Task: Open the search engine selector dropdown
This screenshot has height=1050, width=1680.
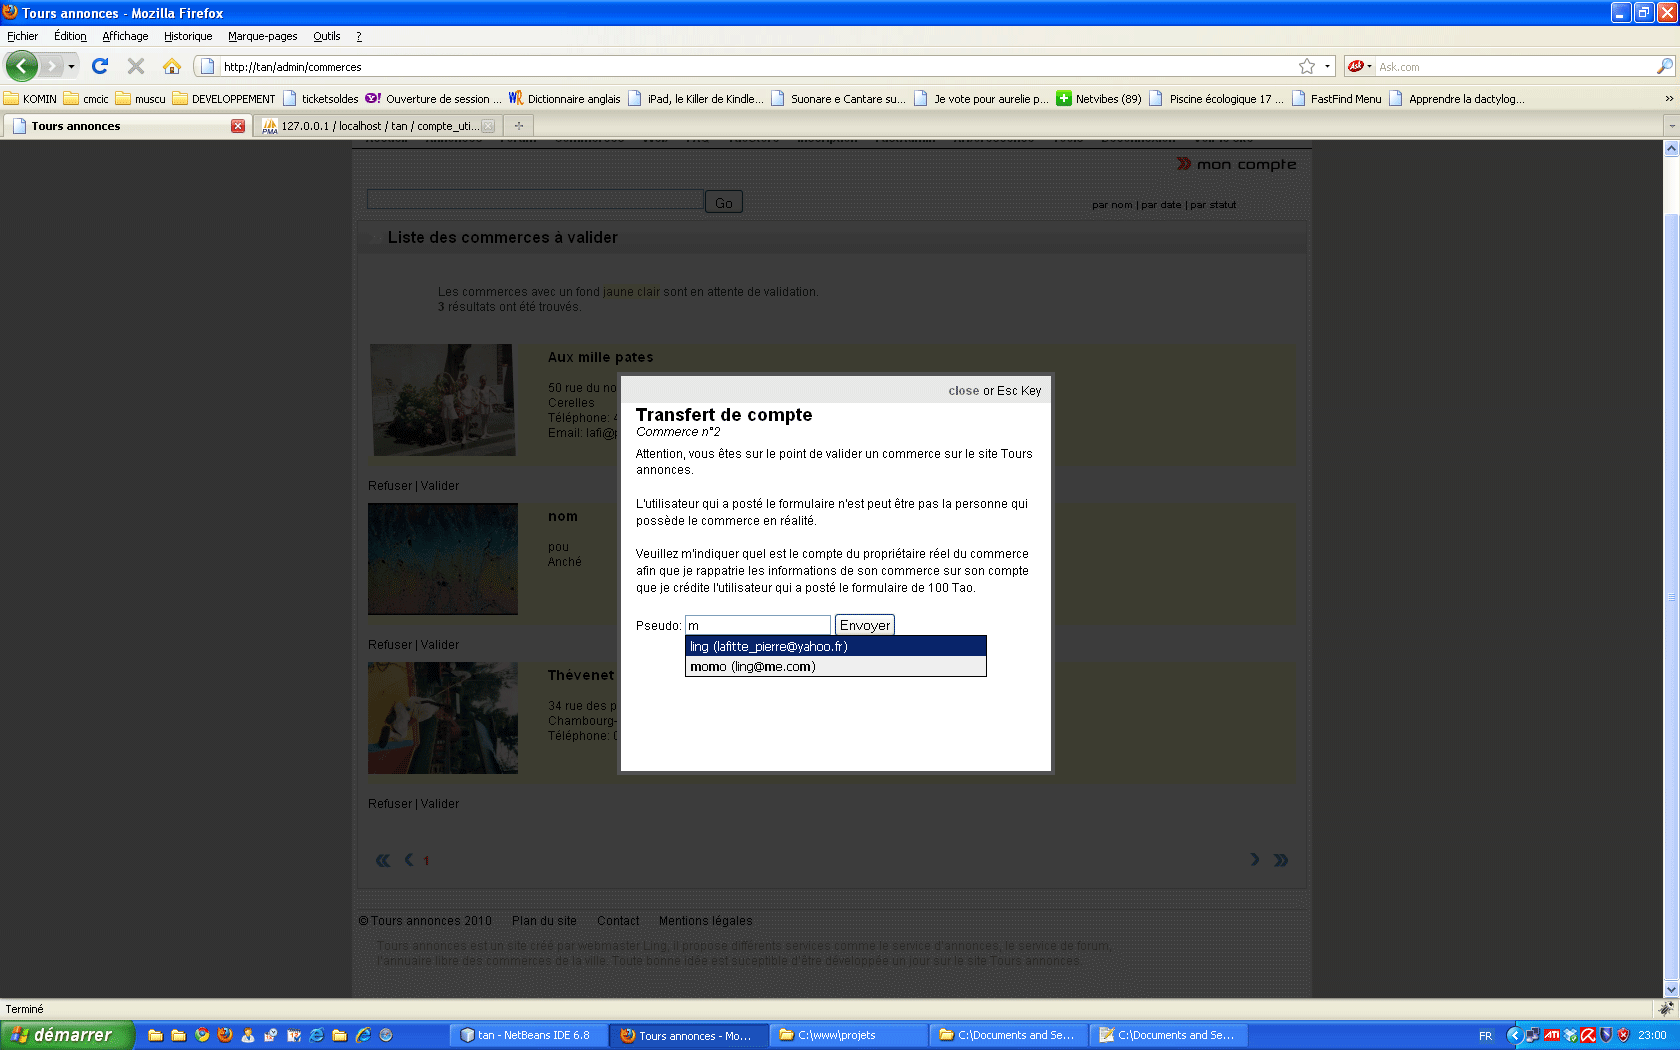Action: pyautogui.click(x=1359, y=67)
